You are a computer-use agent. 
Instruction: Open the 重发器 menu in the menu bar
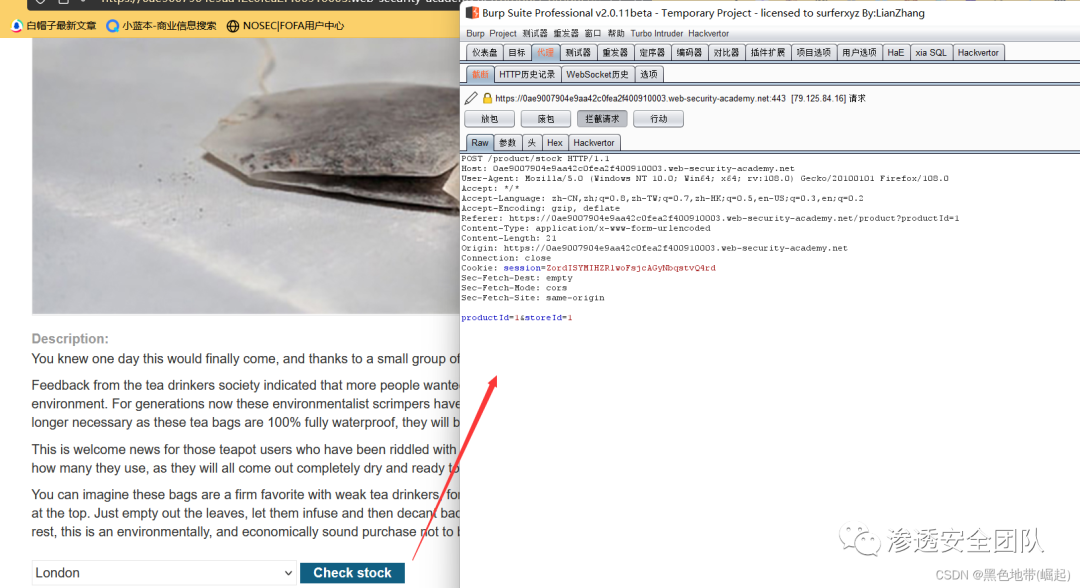[566, 33]
